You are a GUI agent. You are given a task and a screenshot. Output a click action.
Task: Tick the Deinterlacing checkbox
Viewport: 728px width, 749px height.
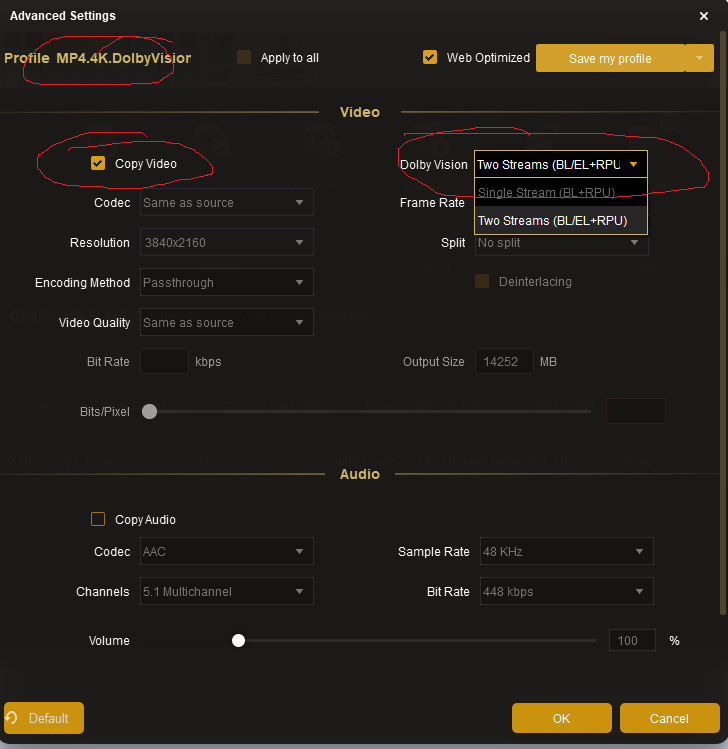pyautogui.click(x=482, y=282)
